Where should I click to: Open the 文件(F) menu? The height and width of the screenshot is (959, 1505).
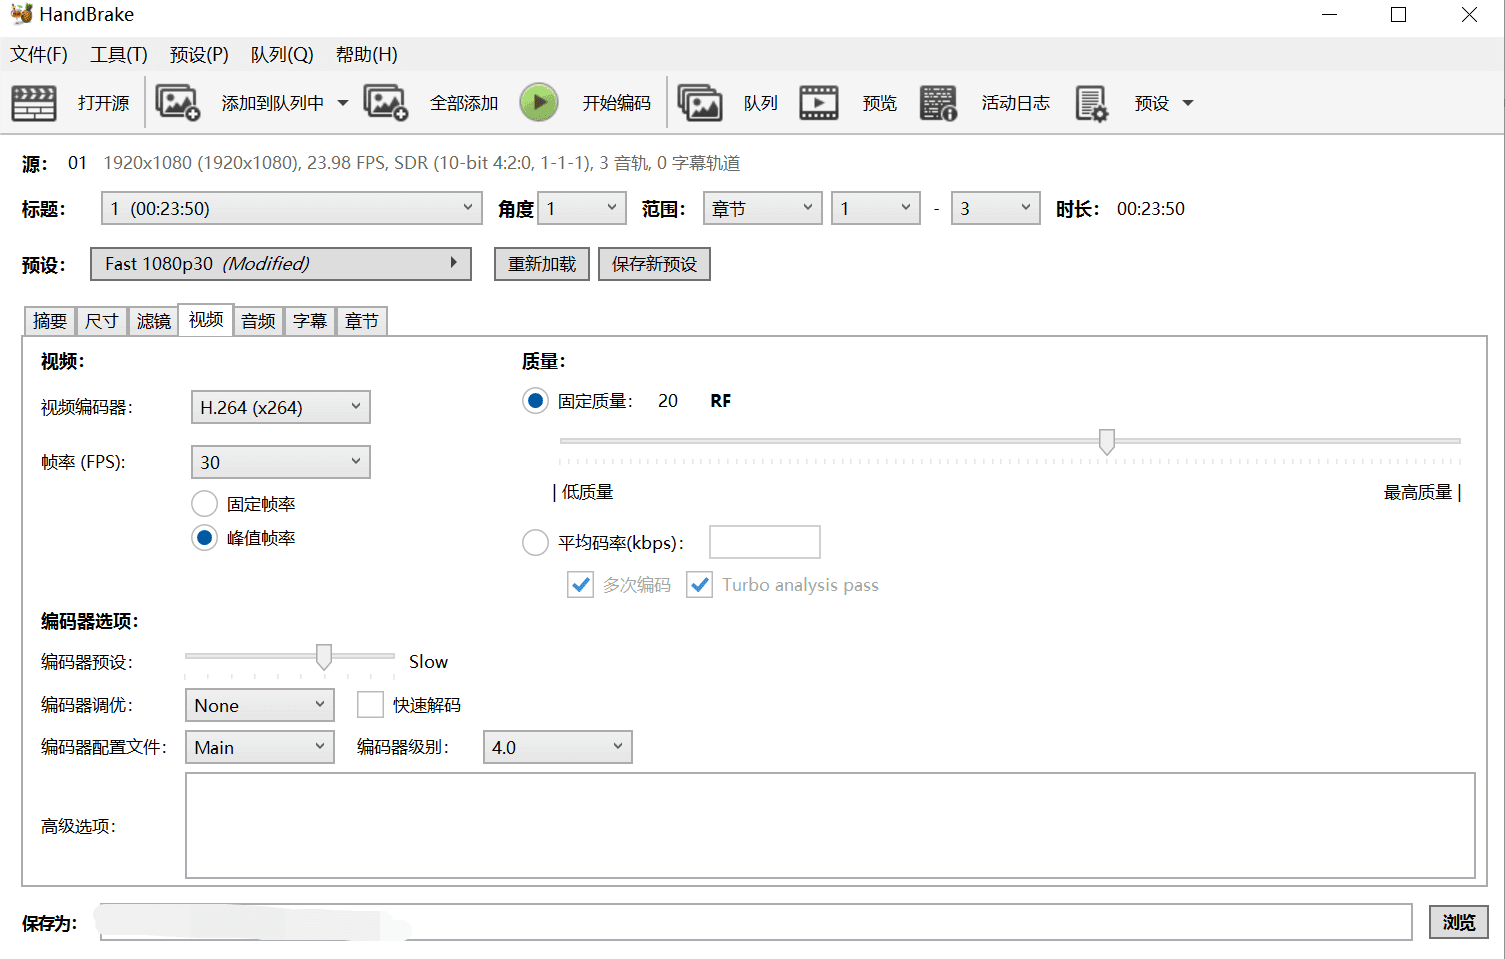click(x=39, y=54)
